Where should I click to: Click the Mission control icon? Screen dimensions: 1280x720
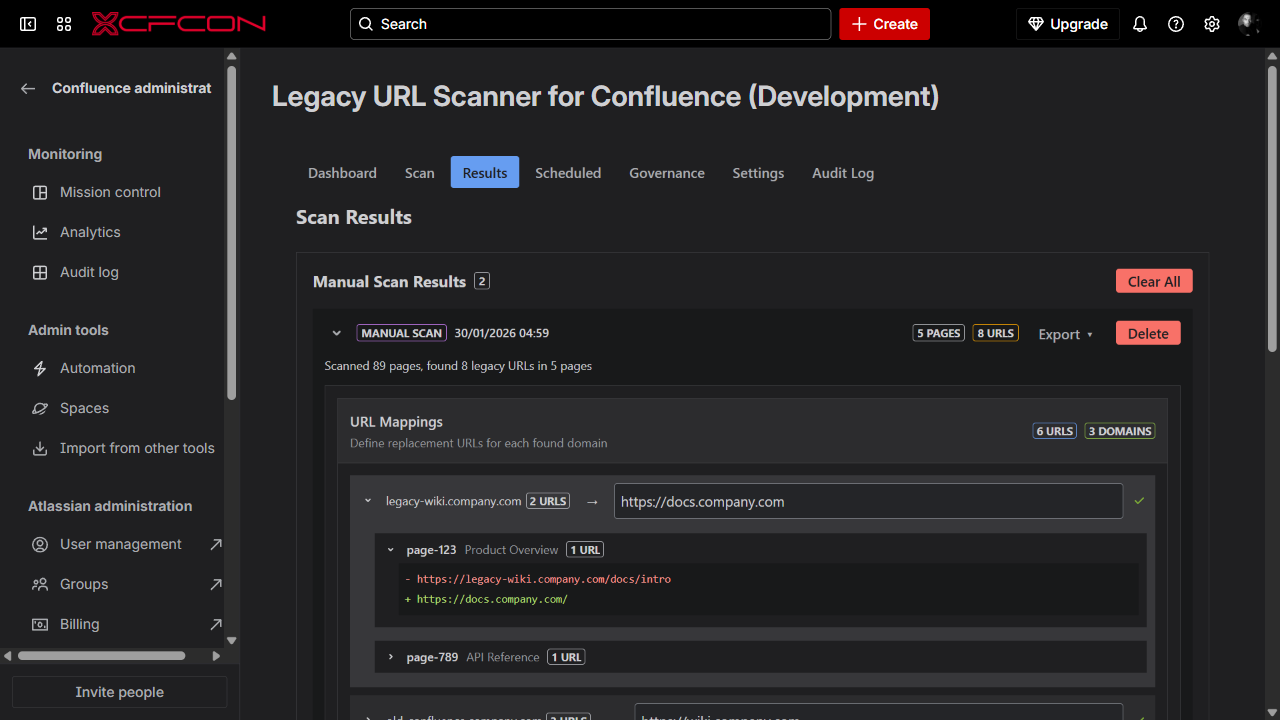[x=40, y=192]
